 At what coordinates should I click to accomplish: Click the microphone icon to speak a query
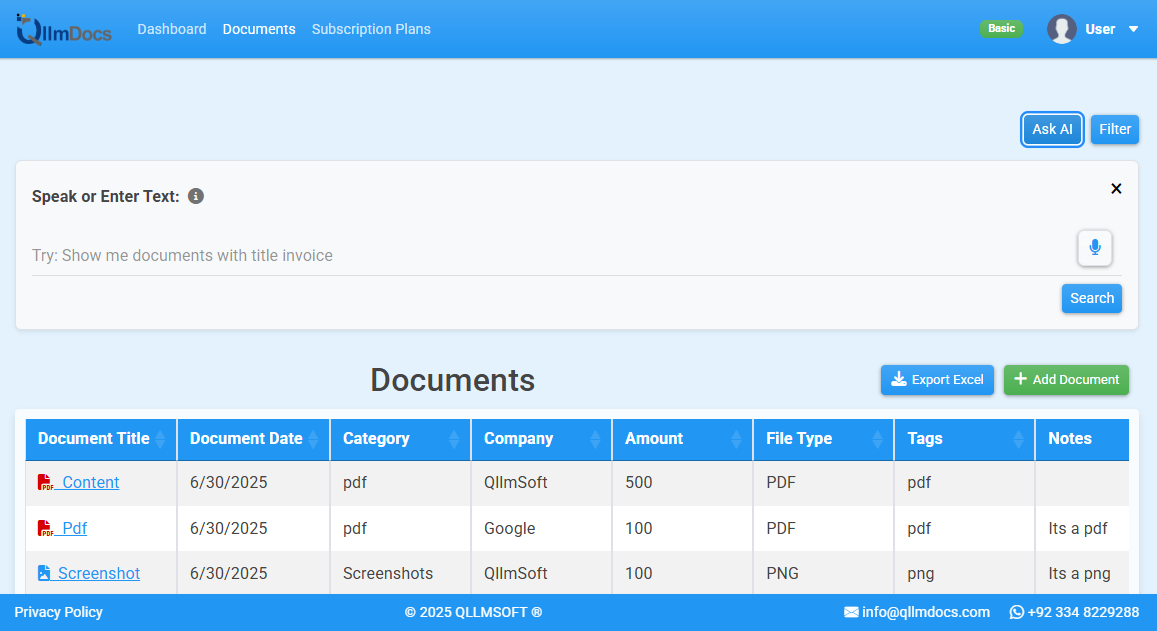click(1094, 248)
